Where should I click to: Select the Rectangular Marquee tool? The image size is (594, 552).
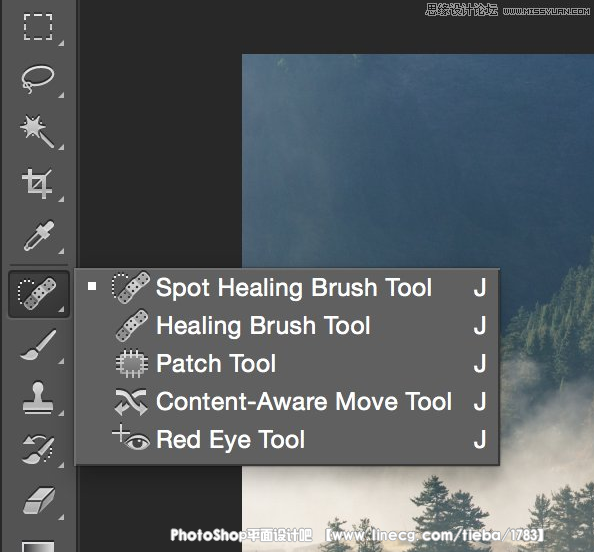pos(38,27)
